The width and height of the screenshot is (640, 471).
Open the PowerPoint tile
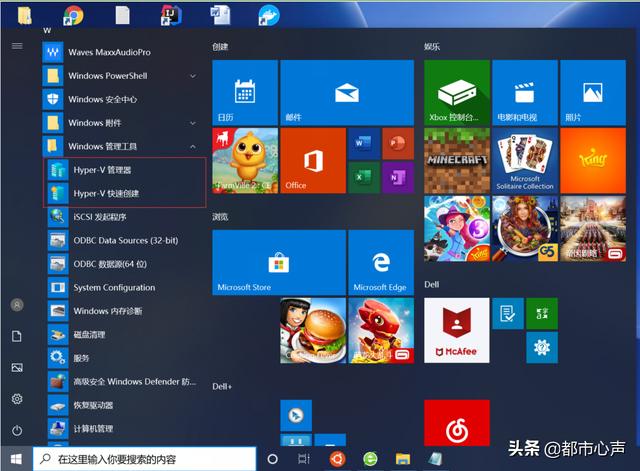tap(398, 144)
